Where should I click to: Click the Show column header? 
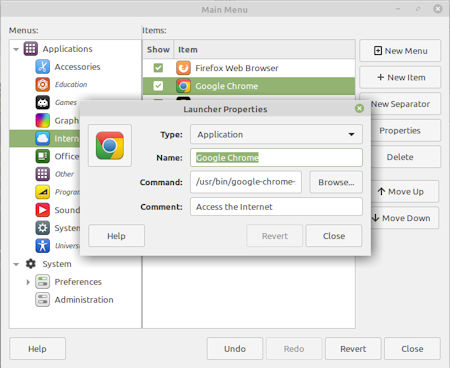[x=158, y=50]
